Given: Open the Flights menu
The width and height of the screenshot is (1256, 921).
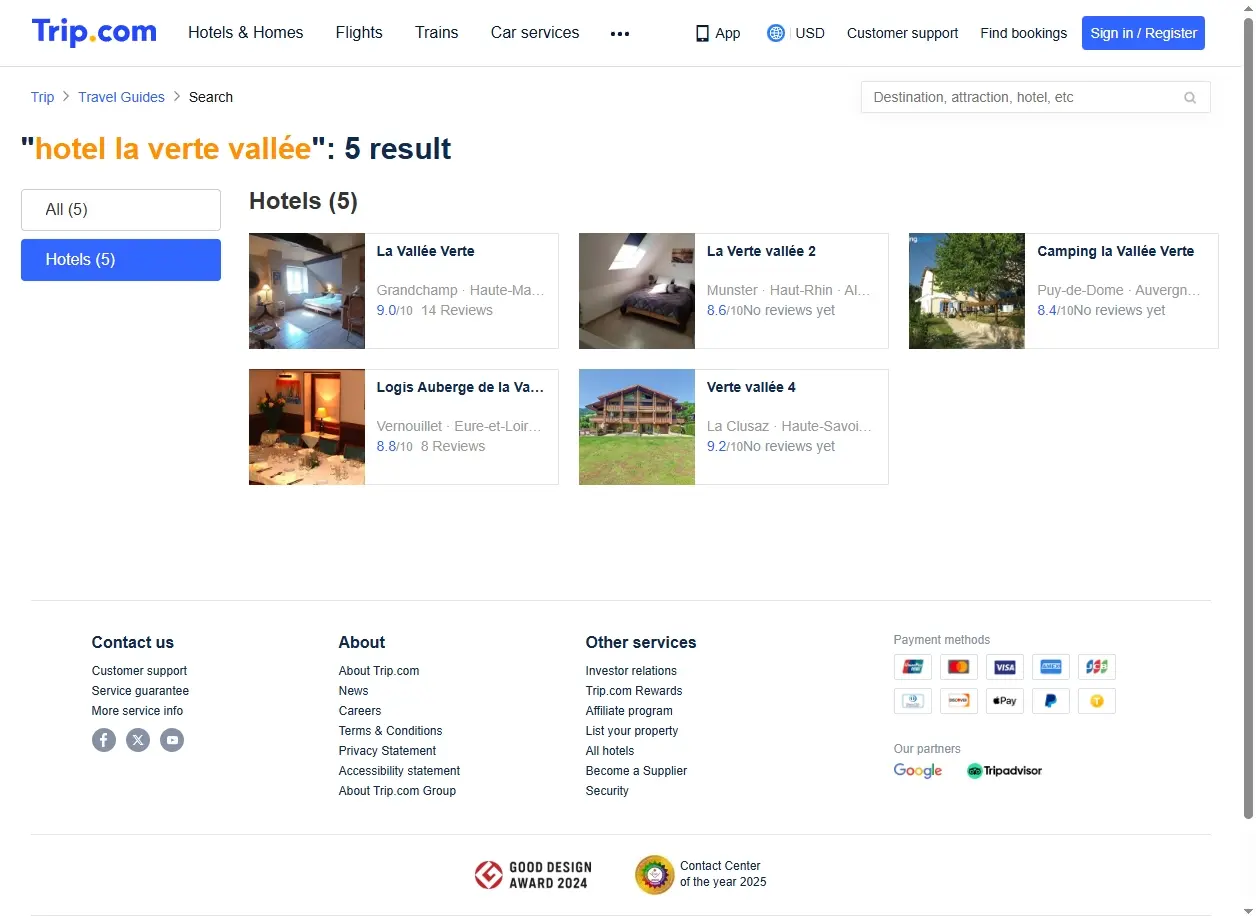Looking at the screenshot, I should [359, 33].
